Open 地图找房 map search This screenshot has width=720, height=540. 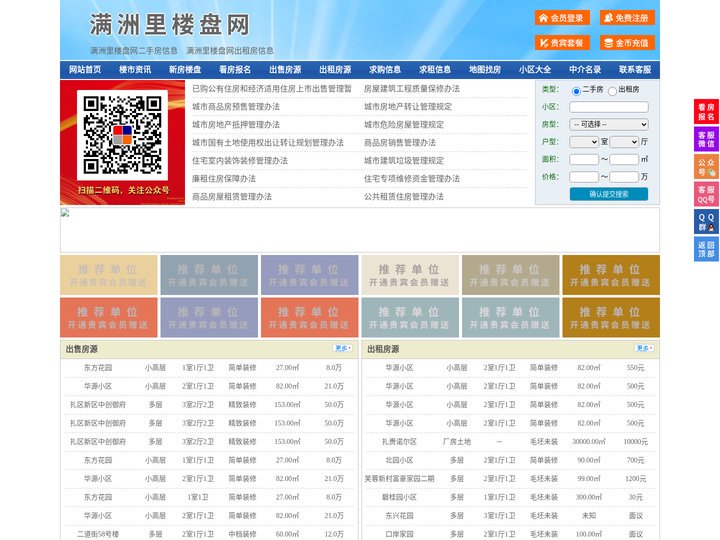point(485,70)
